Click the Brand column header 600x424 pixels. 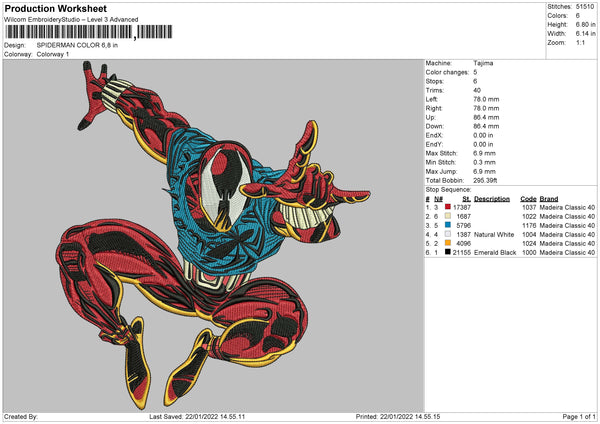coord(549,198)
